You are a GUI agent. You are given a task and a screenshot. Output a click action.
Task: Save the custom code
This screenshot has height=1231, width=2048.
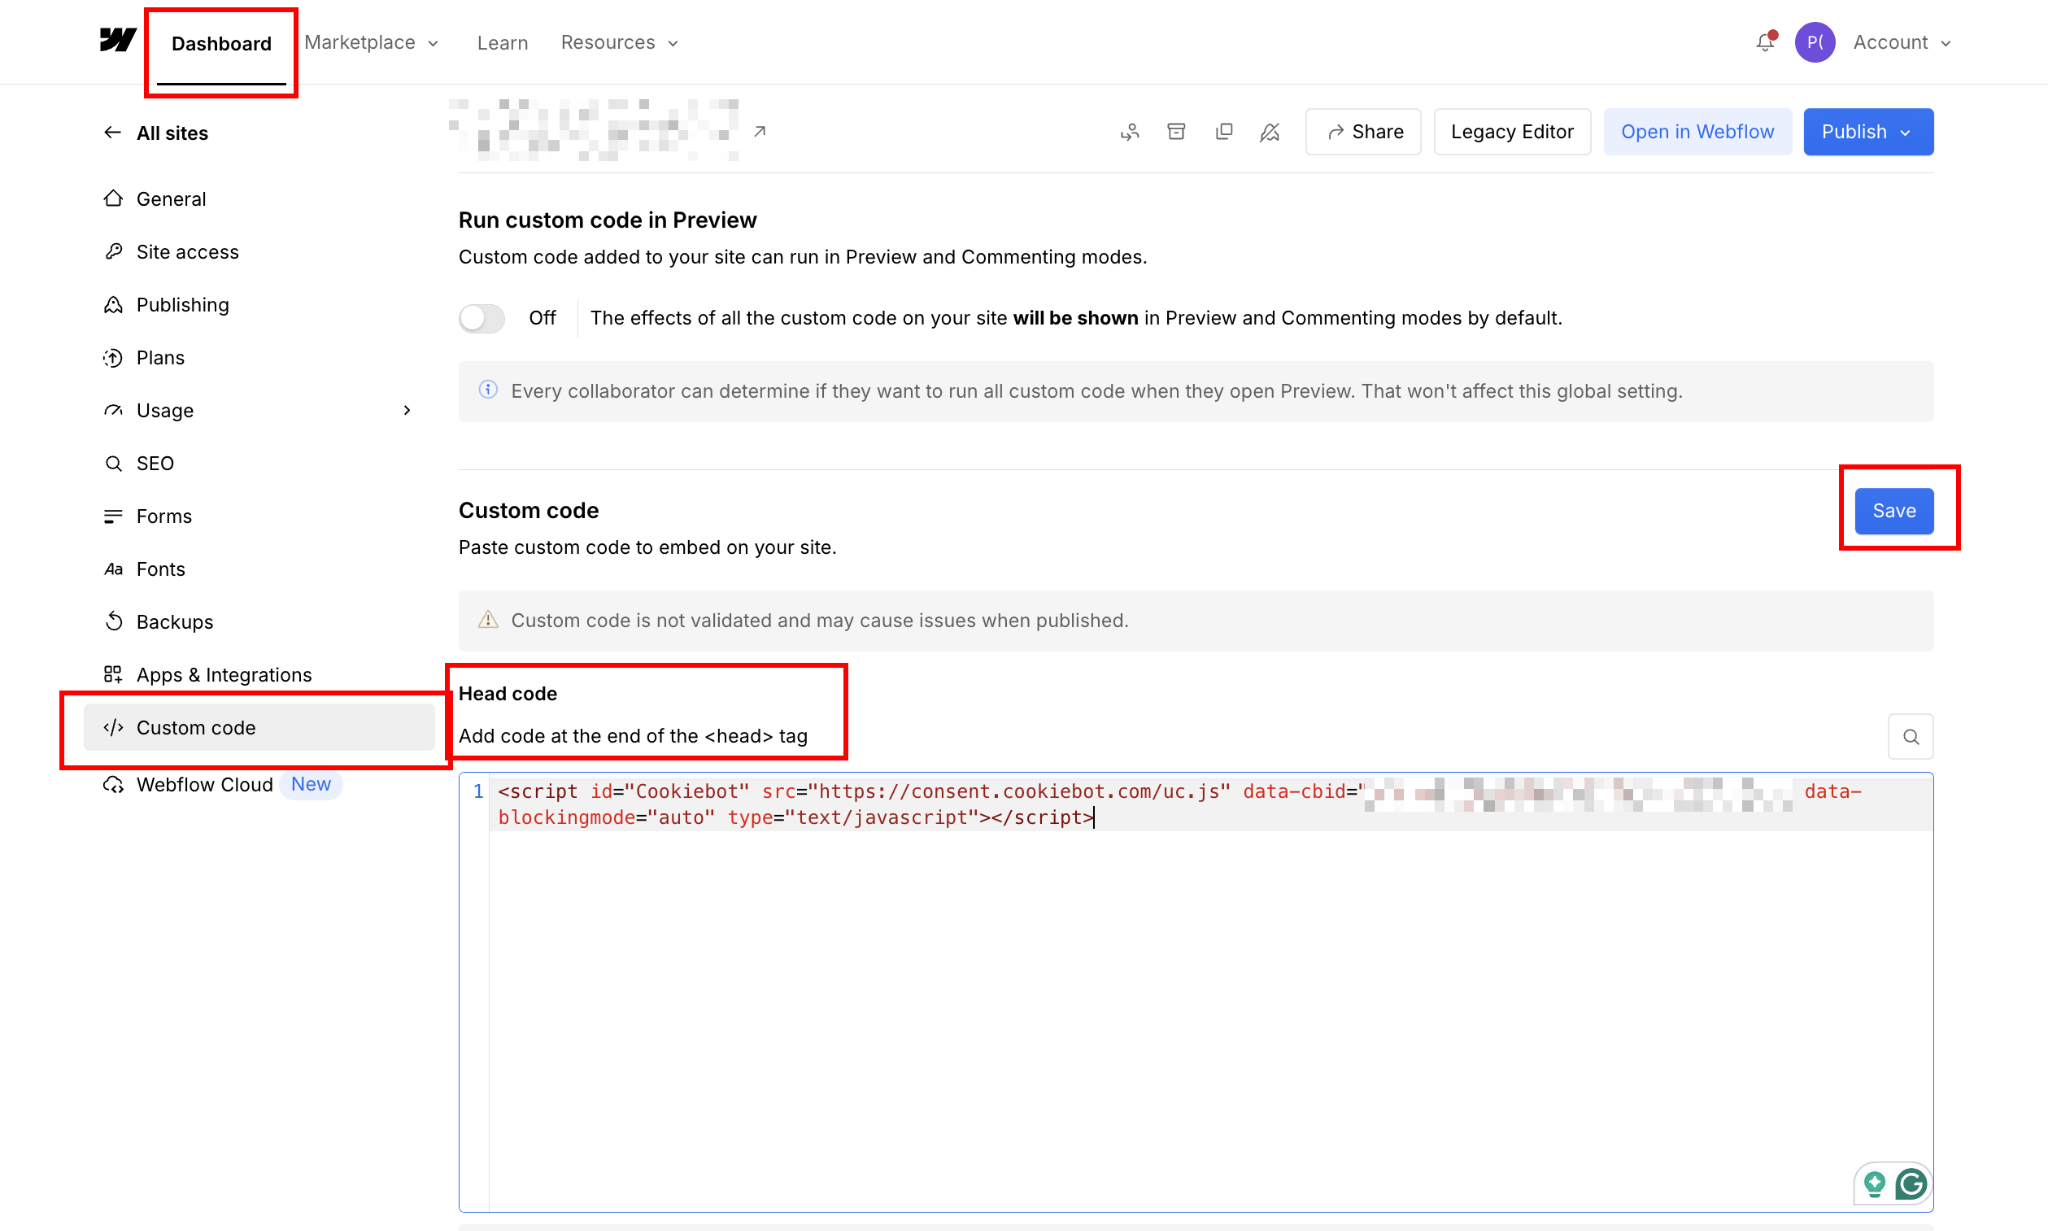(x=1893, y=511)
